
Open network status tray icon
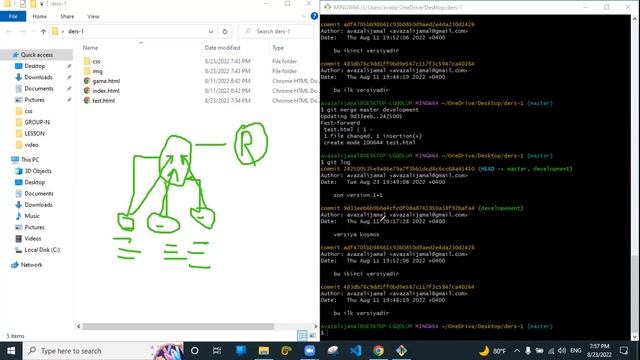pyautogui.click(x=551, y=351)
